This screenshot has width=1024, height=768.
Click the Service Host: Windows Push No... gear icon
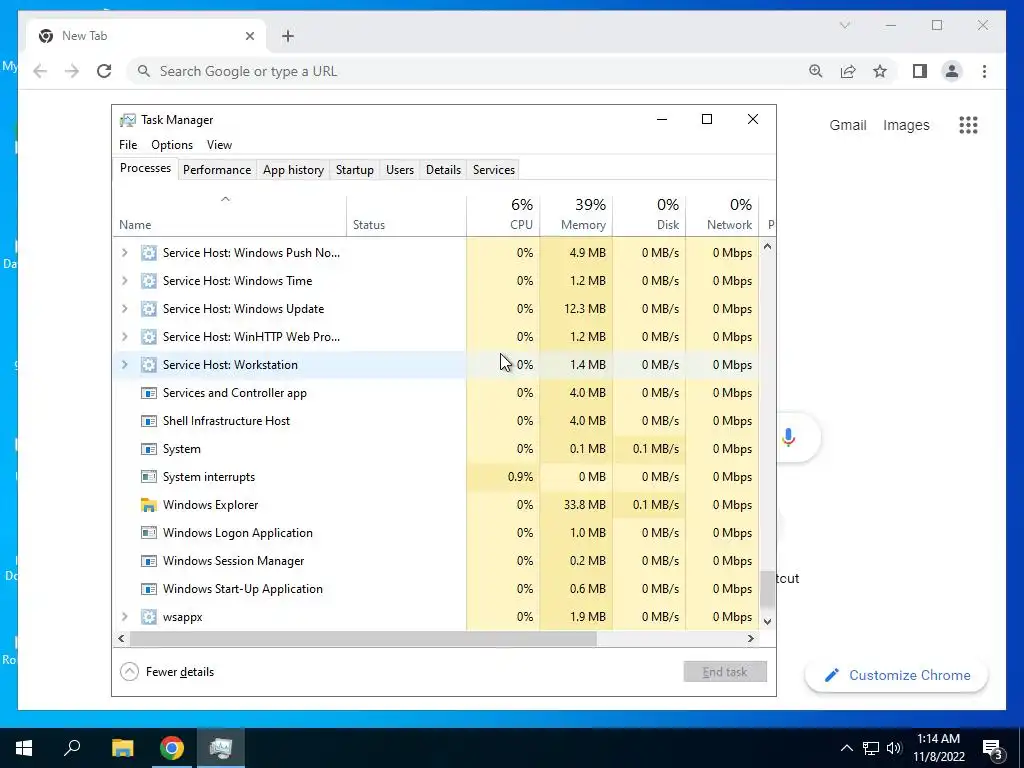(149, 253)
